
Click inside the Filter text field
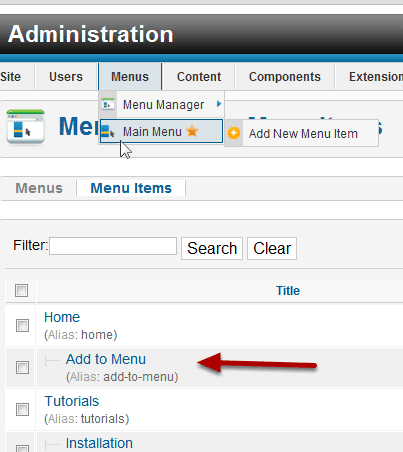click(113, 246)
